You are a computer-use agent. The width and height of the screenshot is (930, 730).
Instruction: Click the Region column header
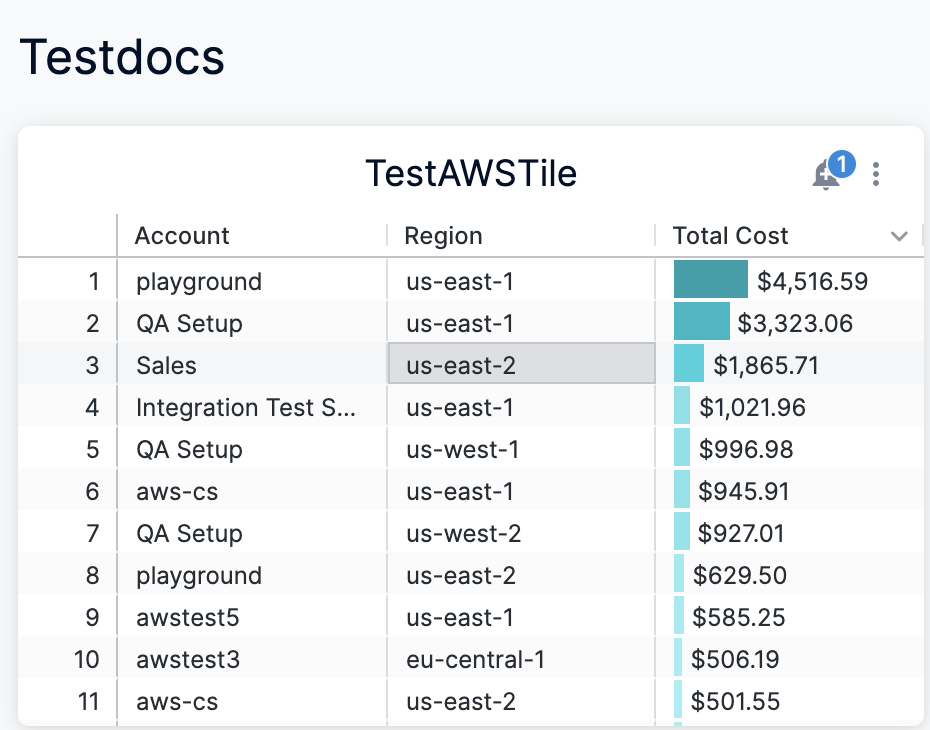[x=443, y=236]
